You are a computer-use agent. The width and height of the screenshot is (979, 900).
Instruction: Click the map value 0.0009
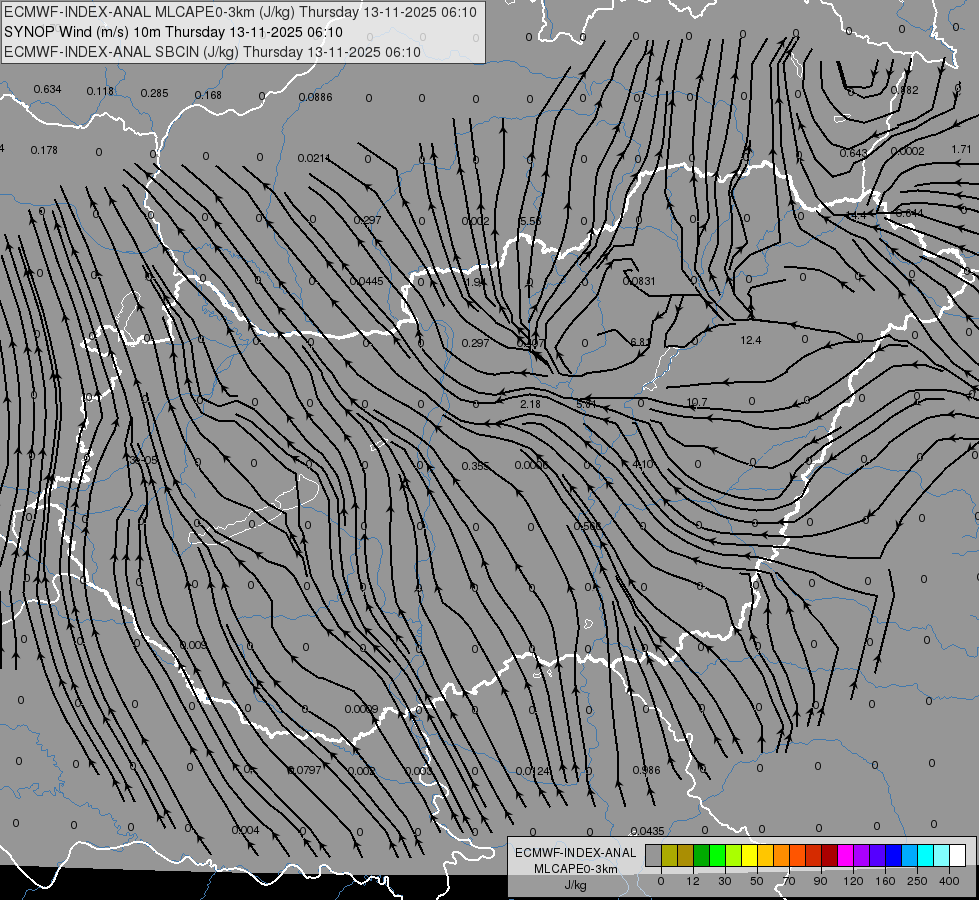point(362,709)
